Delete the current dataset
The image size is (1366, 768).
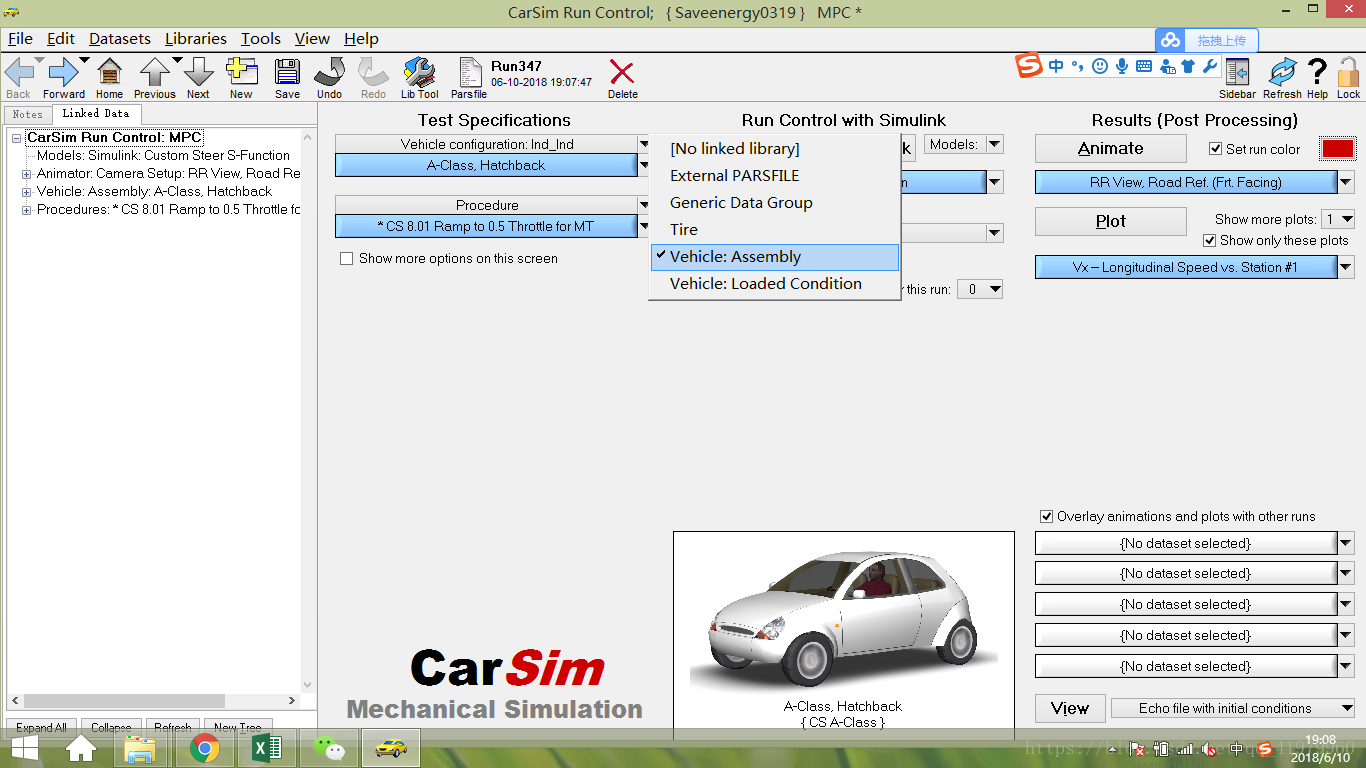point(622,72)
